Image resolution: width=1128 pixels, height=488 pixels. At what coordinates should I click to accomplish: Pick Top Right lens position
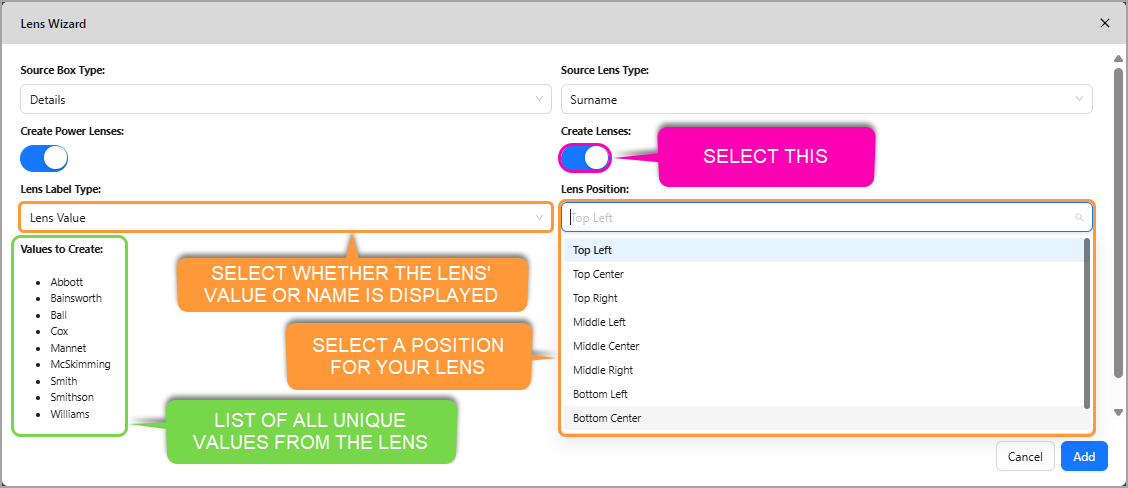(595, 298)
